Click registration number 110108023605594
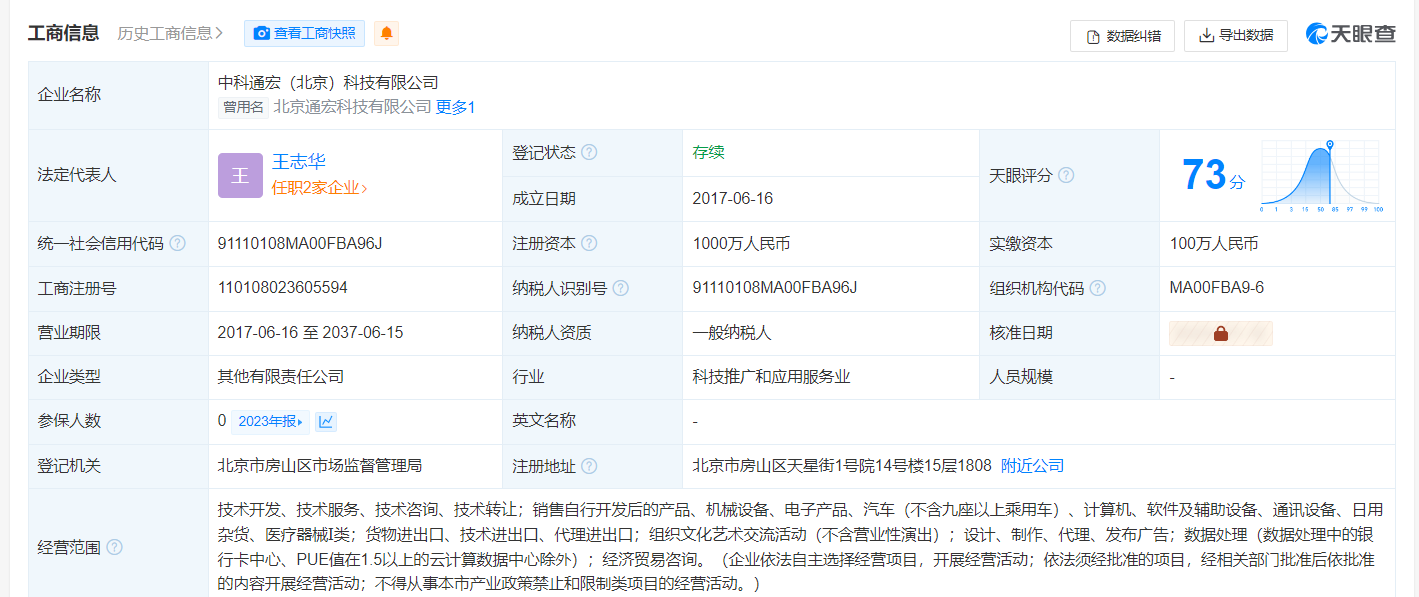The height and width of the screenshot is (597, 1419). 283,288
